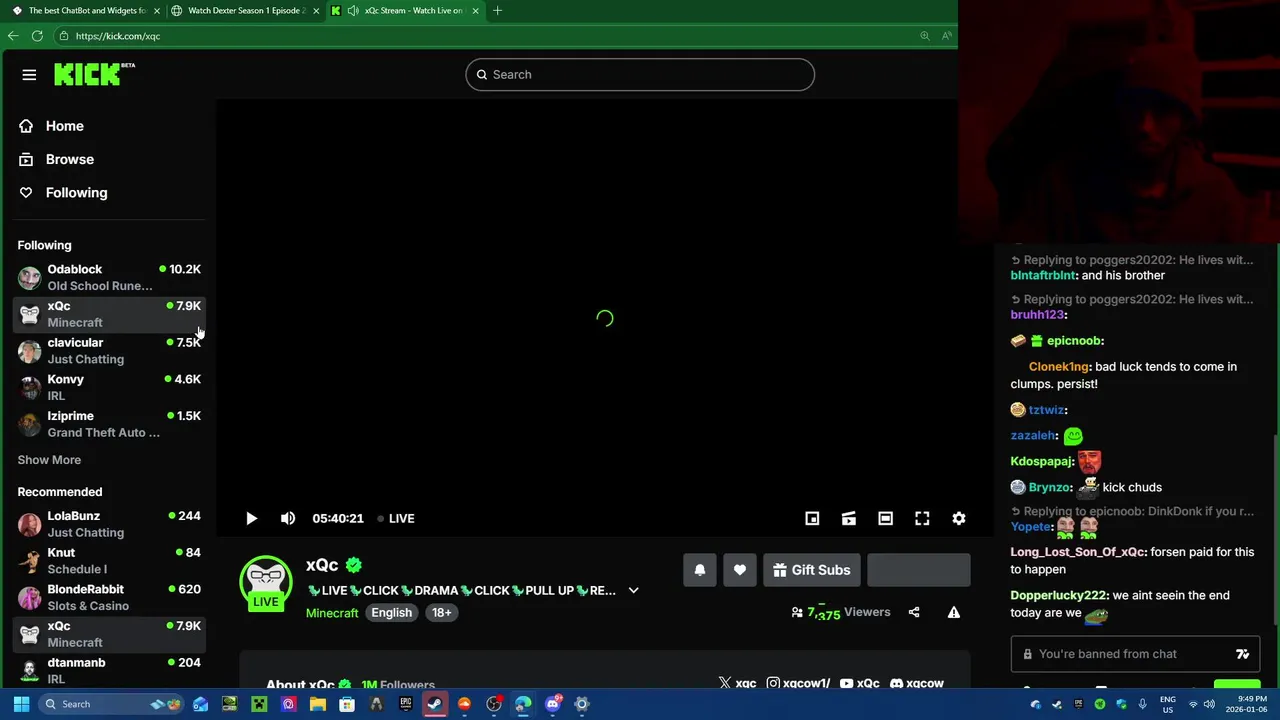Screen dimensions: 1280x720
Task: Click the Gift Subs button
Action: click(811, 570)
